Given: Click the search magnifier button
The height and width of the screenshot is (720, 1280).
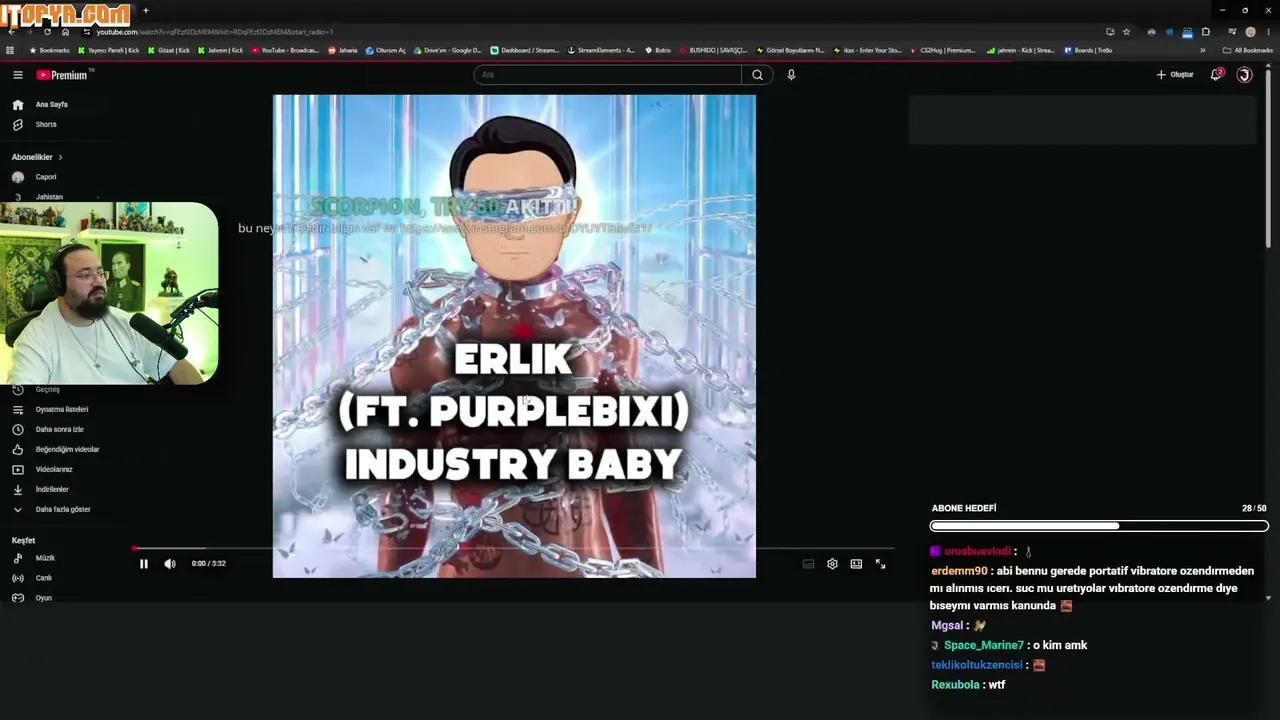Looking at the screenshot, I should 757,75.
